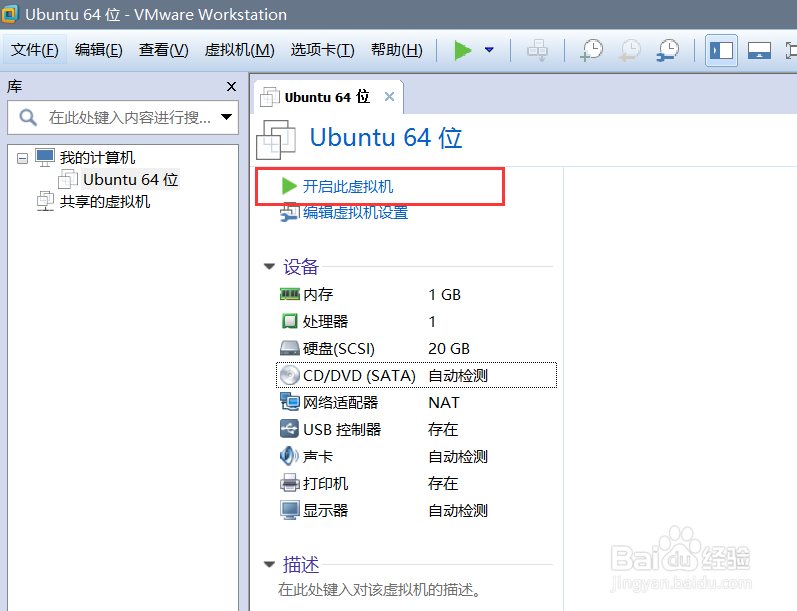The width and height of the screenshot is (797, 611).
Task: Open the 查看(V) menu
Action: [x=164, y=50]
